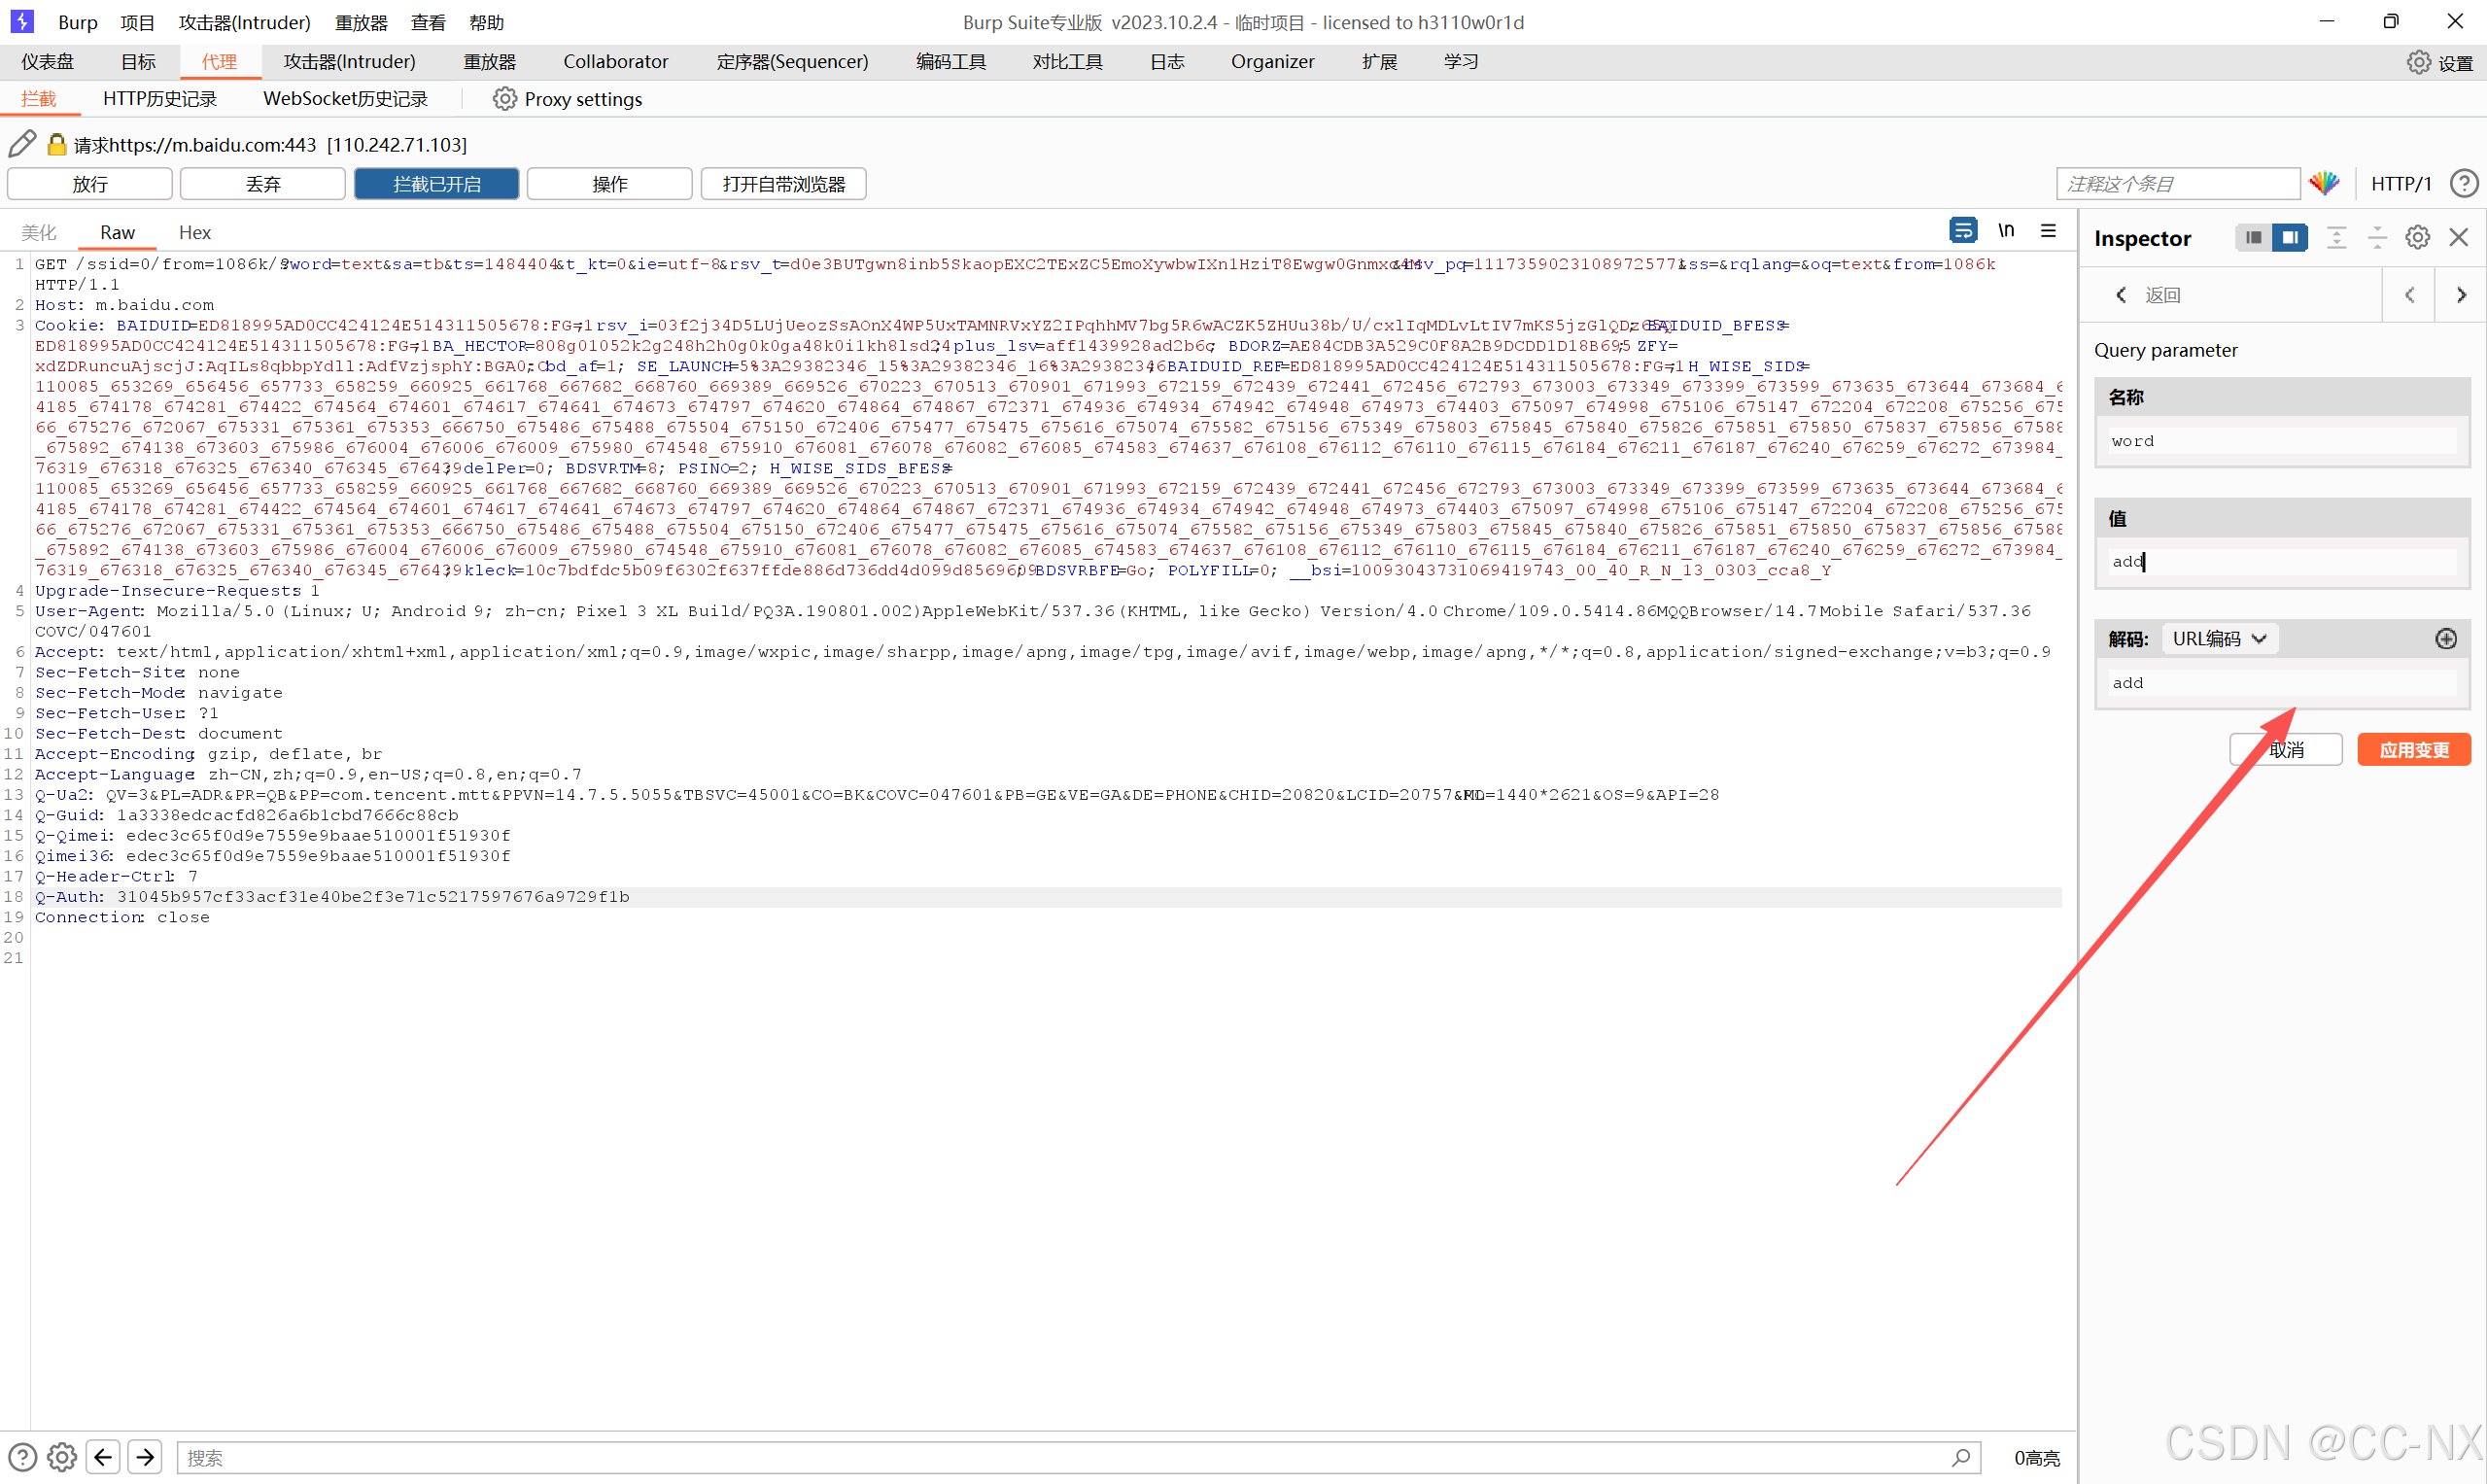Click the 放行 forward button

[90, 184]
